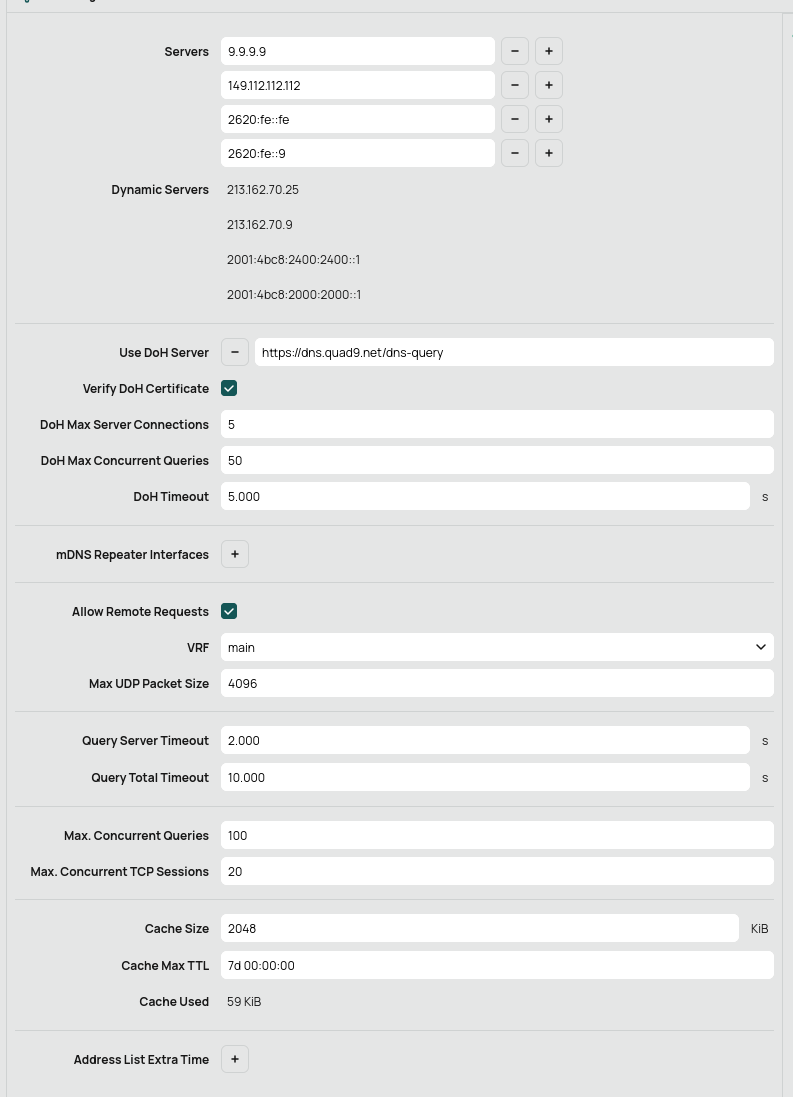Open the VRF dropdown
The image size is (793, 1097).
tap(497, 647)
